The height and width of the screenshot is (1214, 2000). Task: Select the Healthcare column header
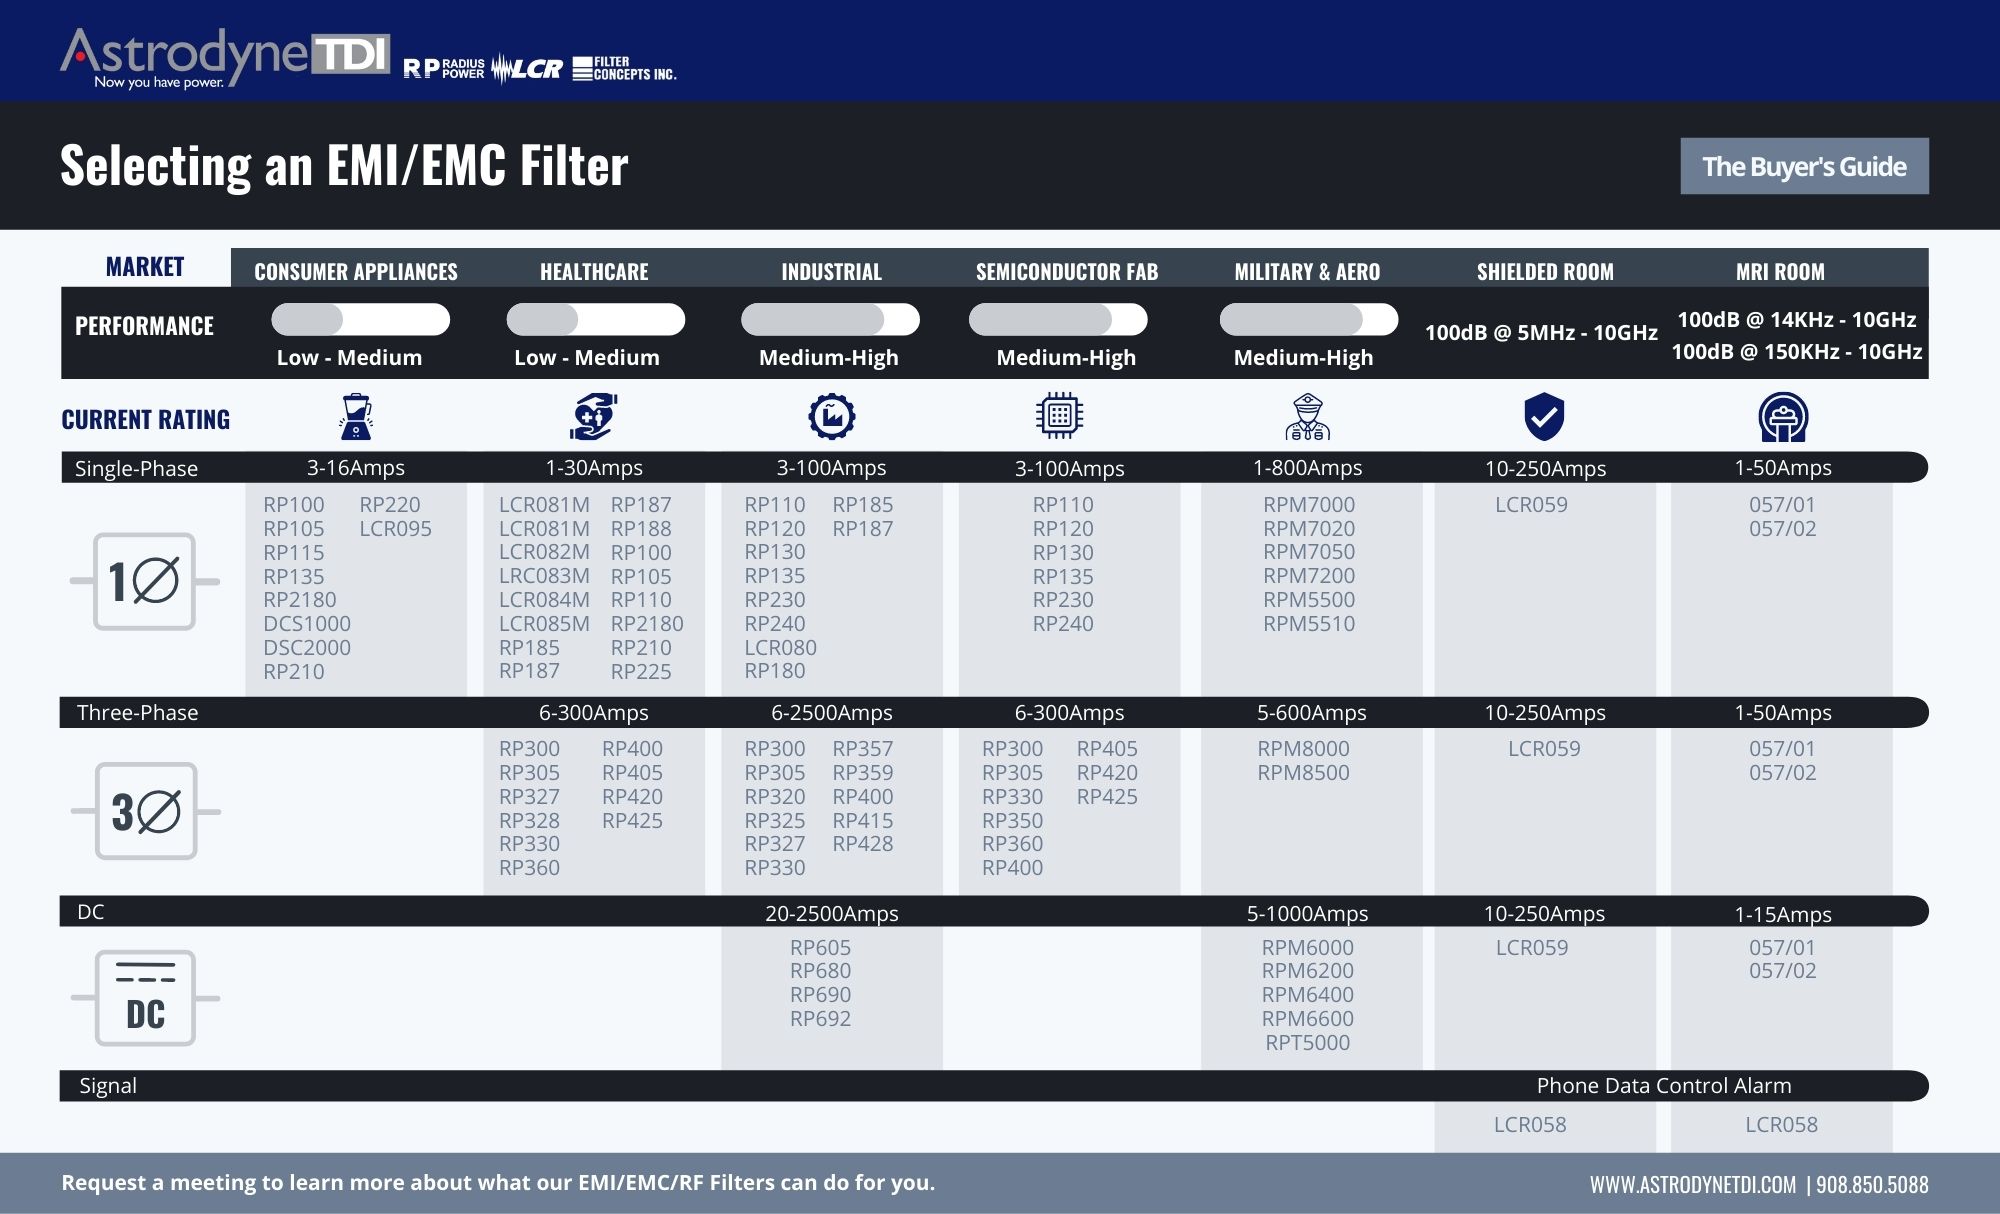click(594, 271)
